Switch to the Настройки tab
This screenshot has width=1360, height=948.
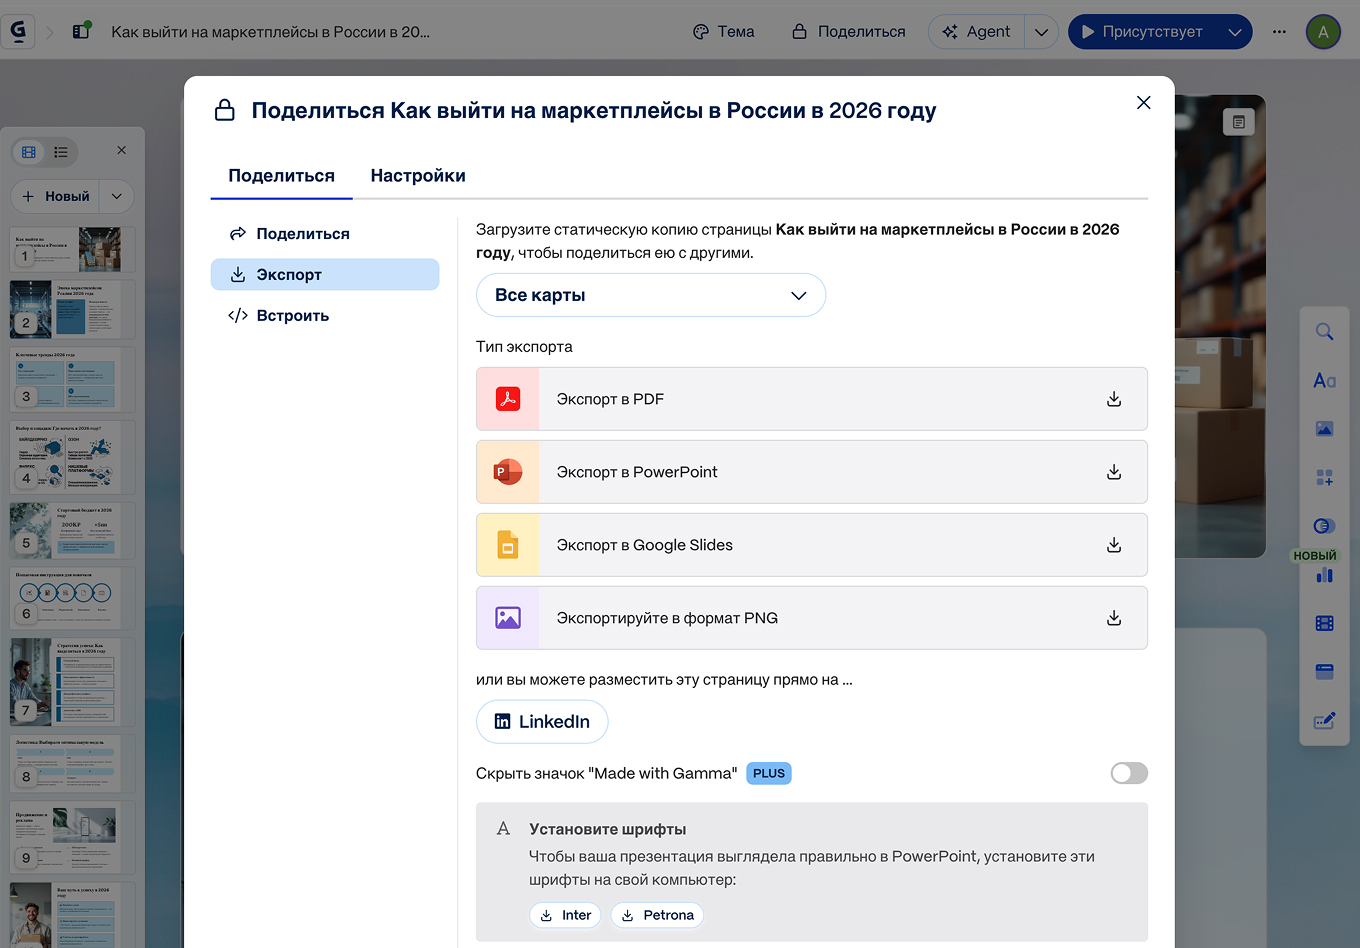[417, 175]
